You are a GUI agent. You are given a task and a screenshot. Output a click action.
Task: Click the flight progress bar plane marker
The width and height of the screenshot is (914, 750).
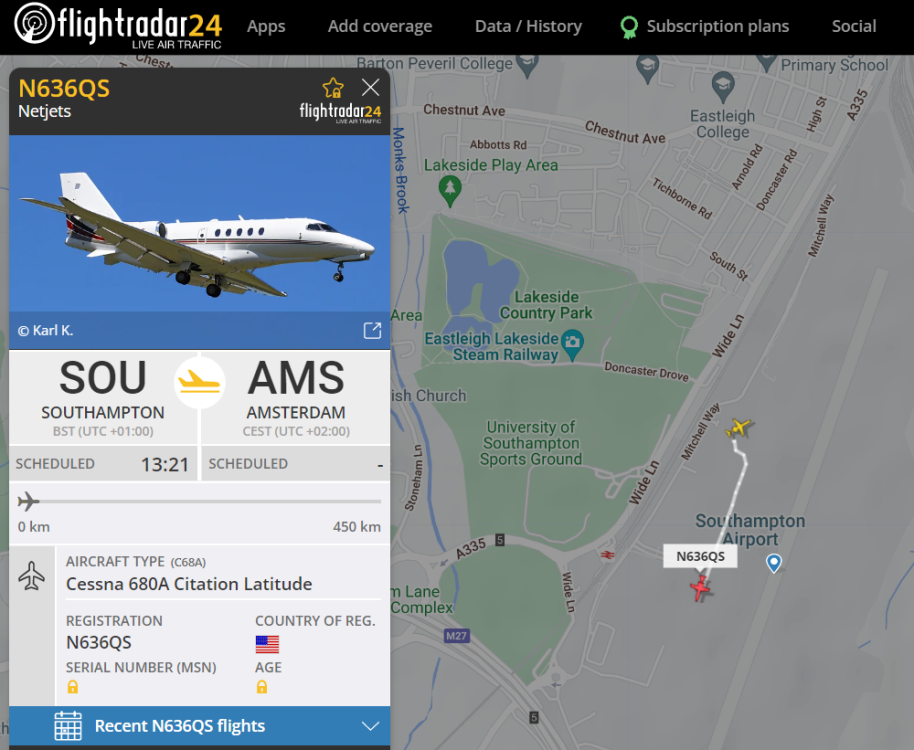pos(28,501)
